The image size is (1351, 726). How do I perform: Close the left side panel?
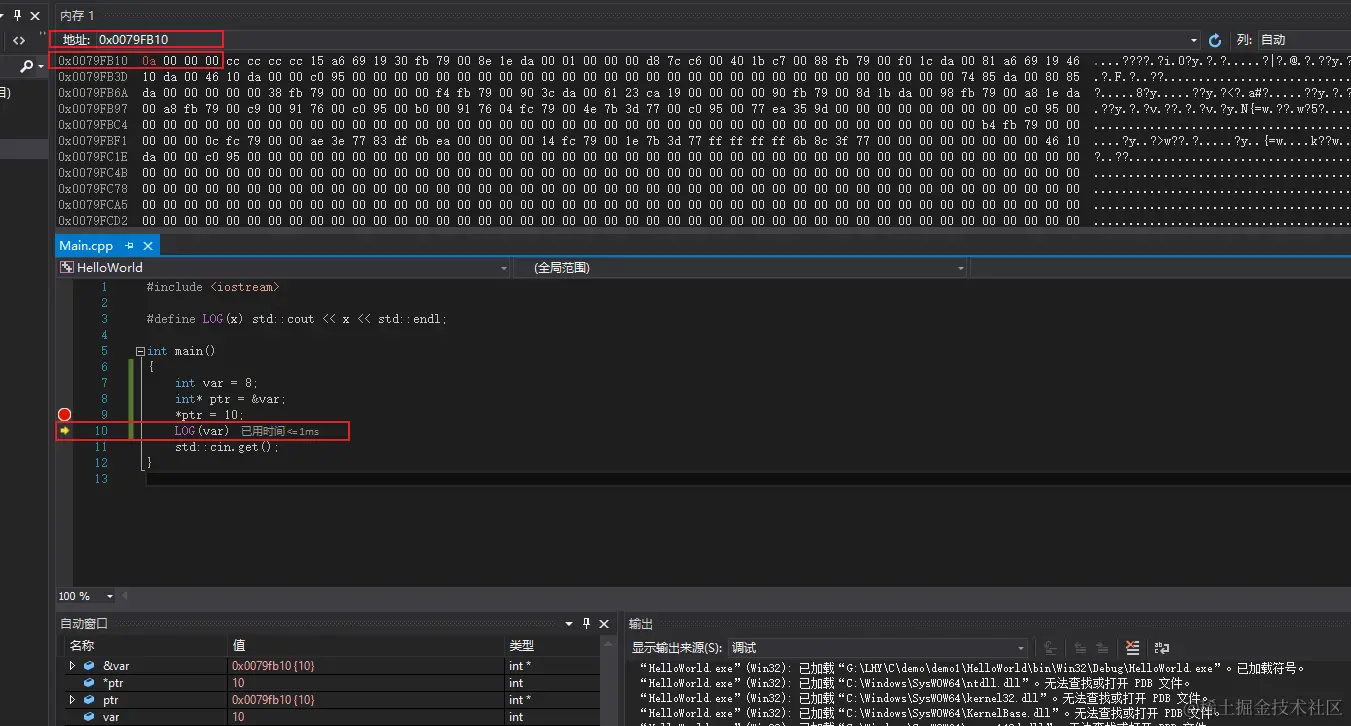click(x=36, y=15)
